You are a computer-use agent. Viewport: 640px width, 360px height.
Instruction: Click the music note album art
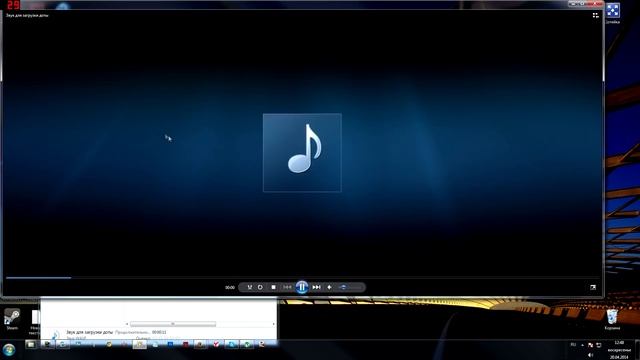click(x=302, y=152)
